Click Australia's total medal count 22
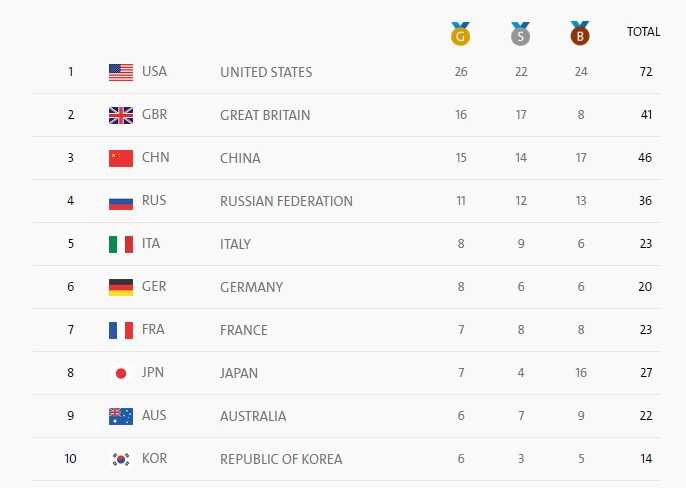The image size is (686, 488). coord(646,416)
